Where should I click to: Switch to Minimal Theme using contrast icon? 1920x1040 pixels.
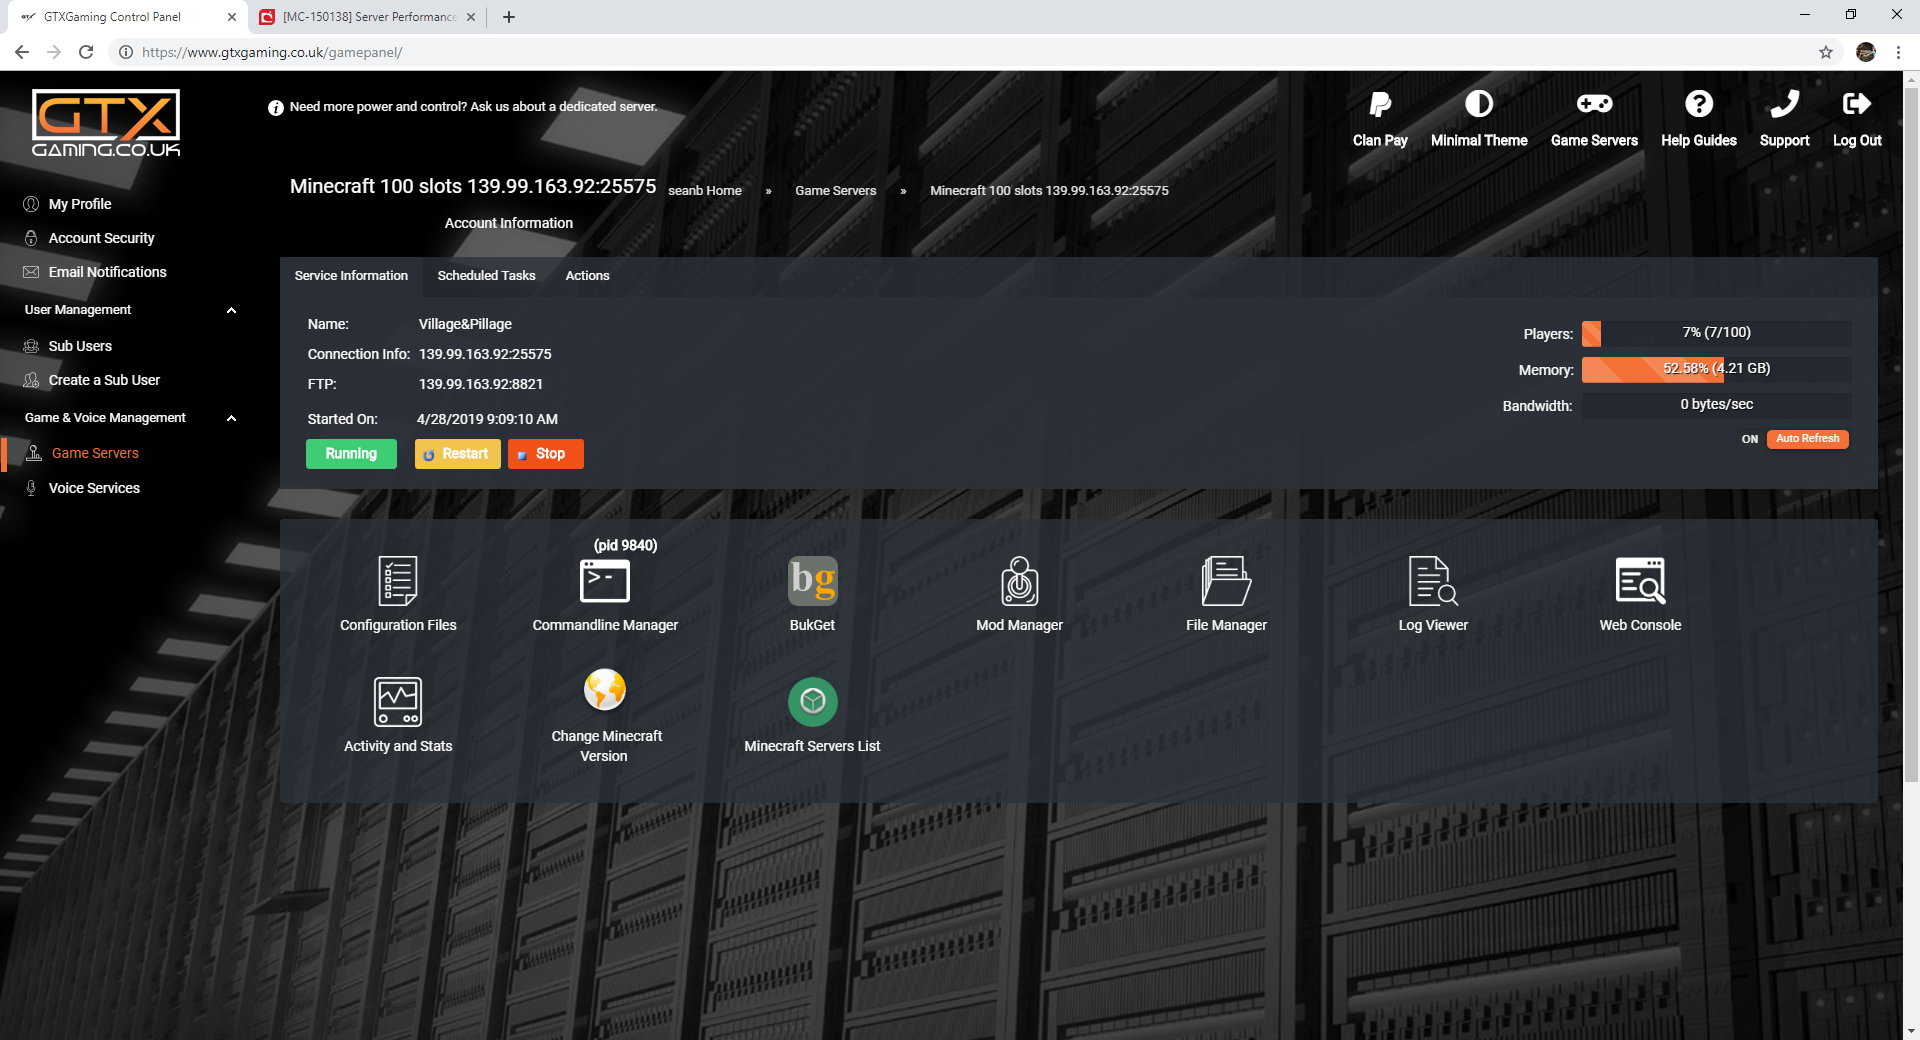tap(1479, 104)
